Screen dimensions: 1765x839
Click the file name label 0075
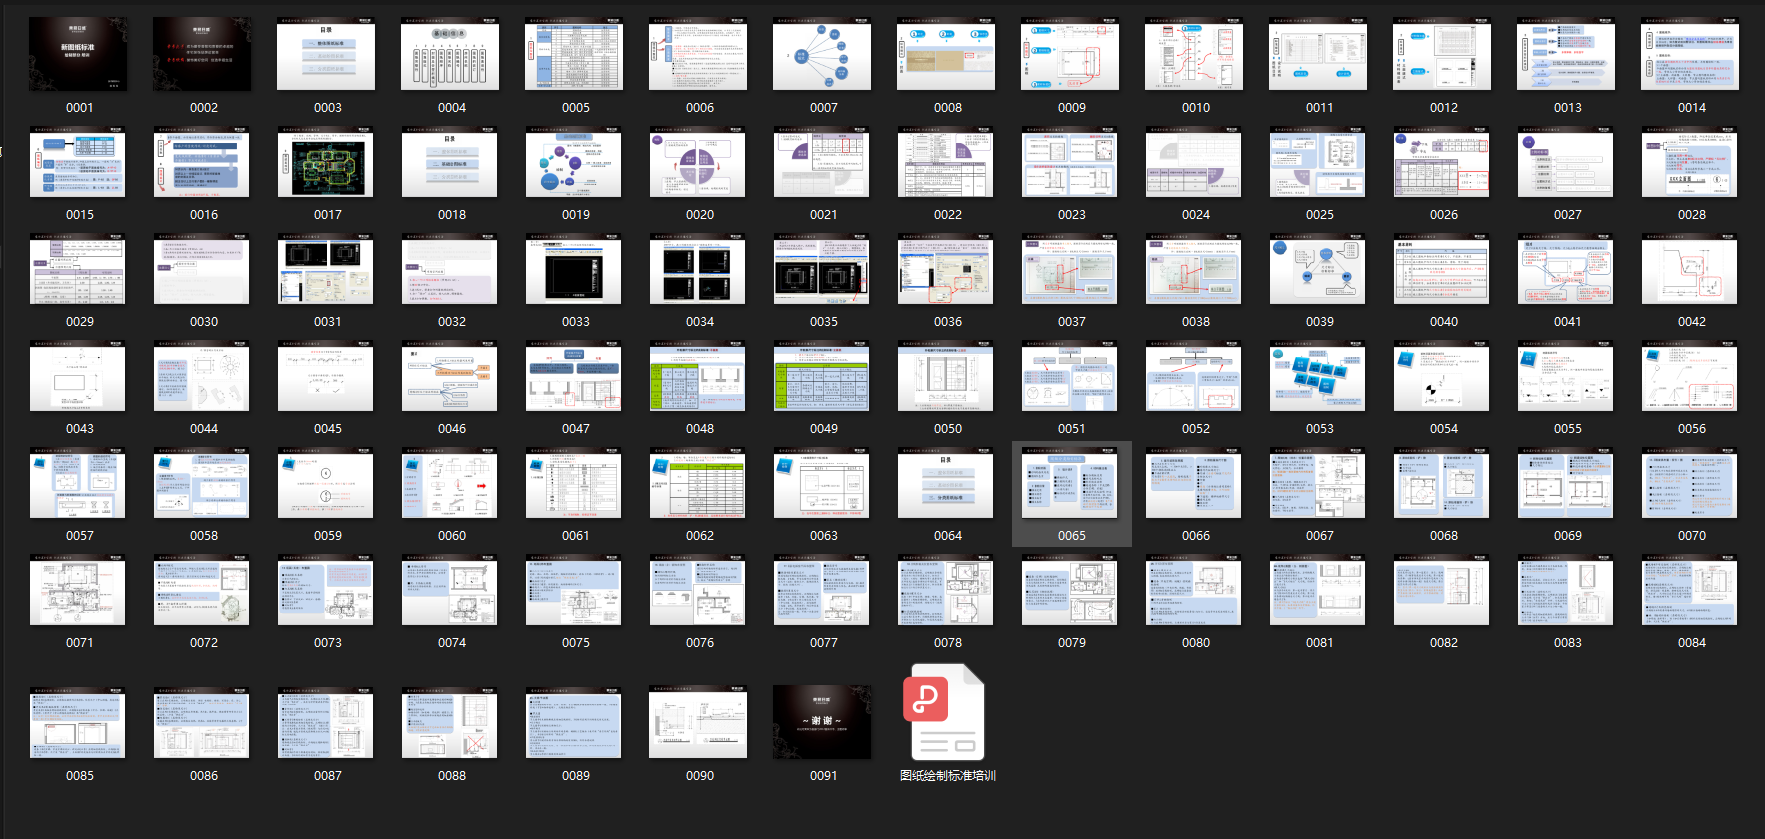(x=576, y=643)
